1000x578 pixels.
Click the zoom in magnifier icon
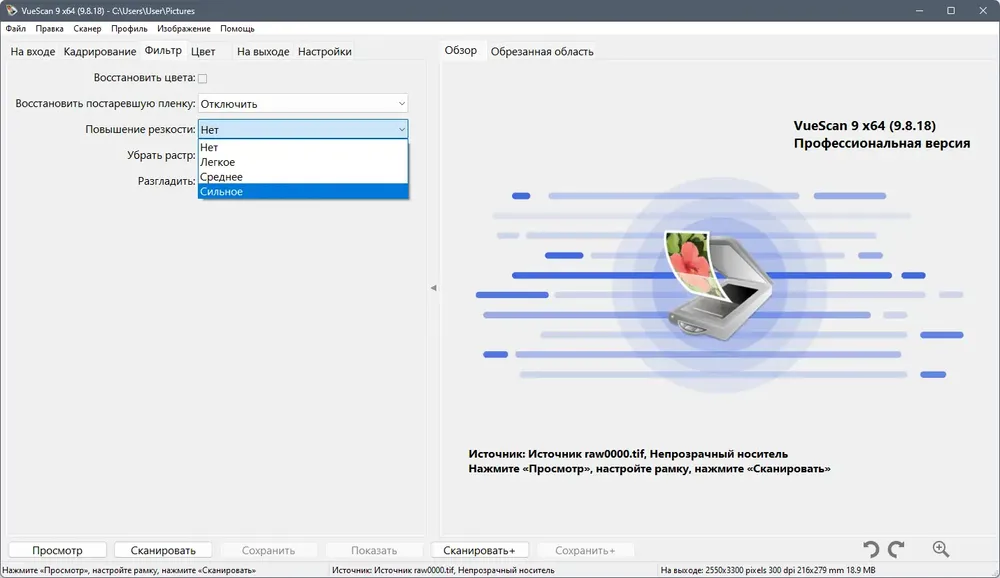click(x=940, y=549)
